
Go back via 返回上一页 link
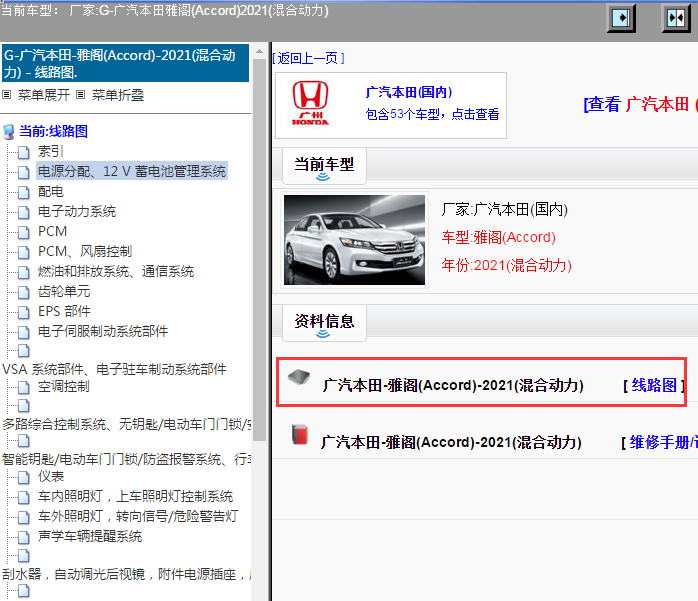point(308,58)
